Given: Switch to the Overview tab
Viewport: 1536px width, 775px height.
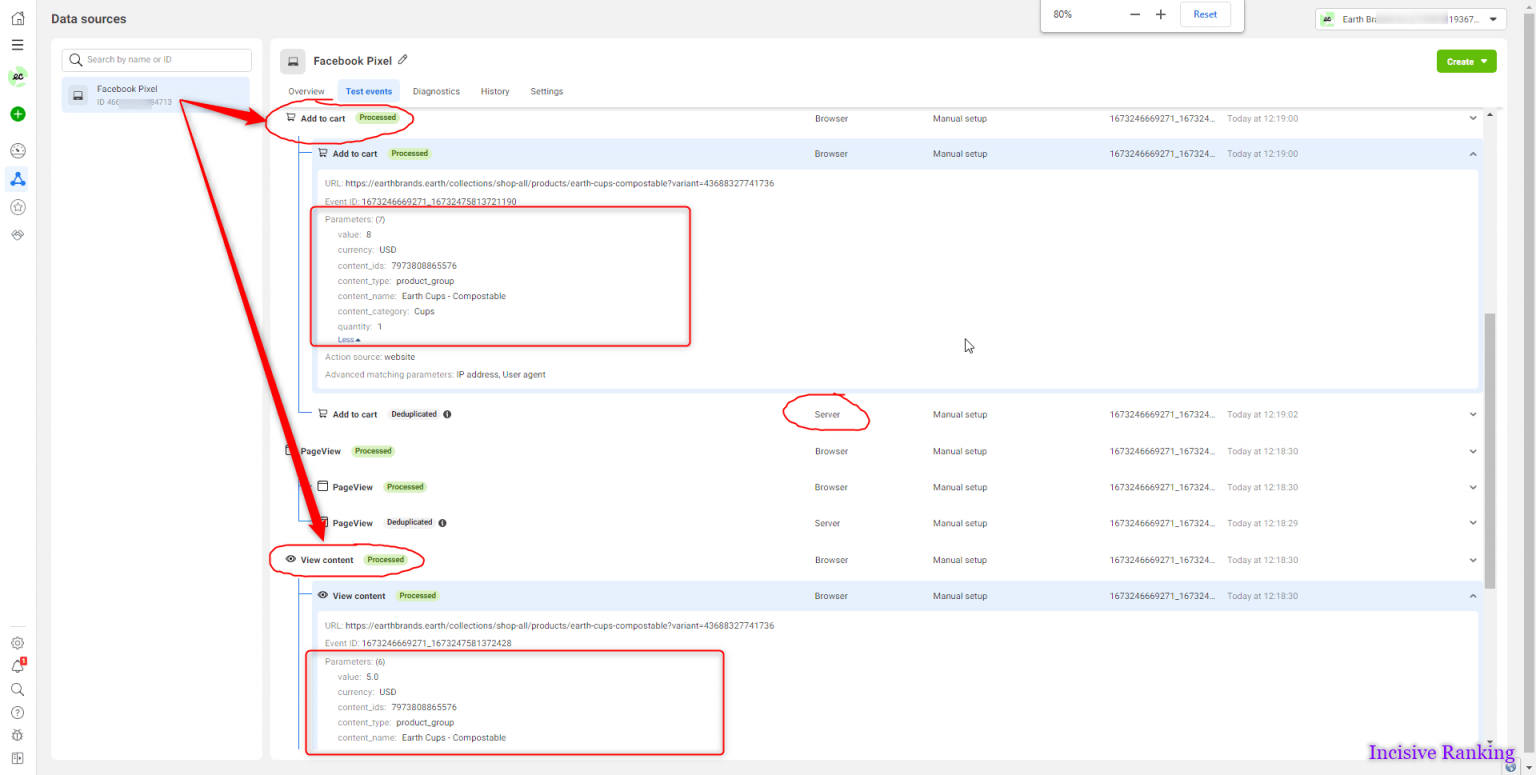Looking at the screenshot, I should click(x=306, y=91).
